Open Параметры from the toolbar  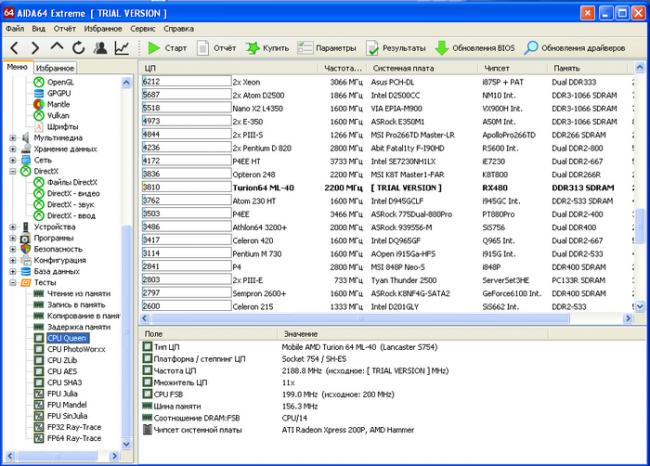[x=328, y=47]
